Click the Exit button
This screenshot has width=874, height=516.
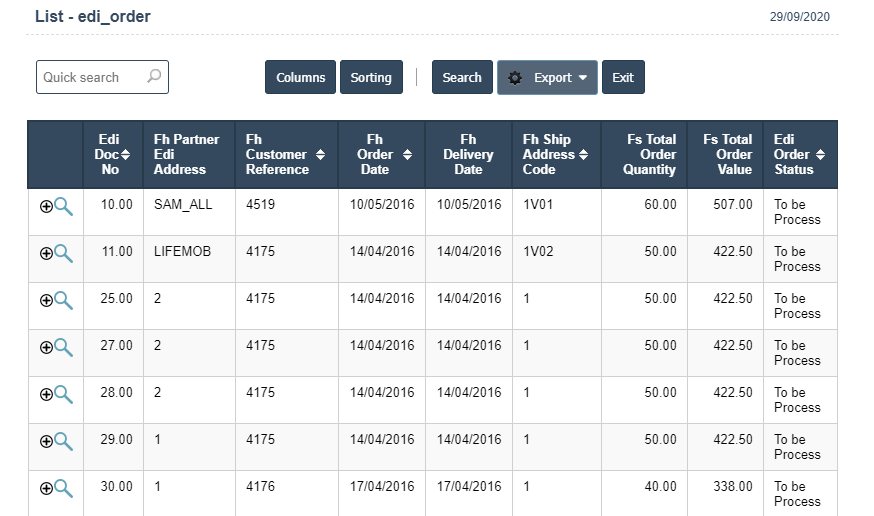[x=623, y=78]
